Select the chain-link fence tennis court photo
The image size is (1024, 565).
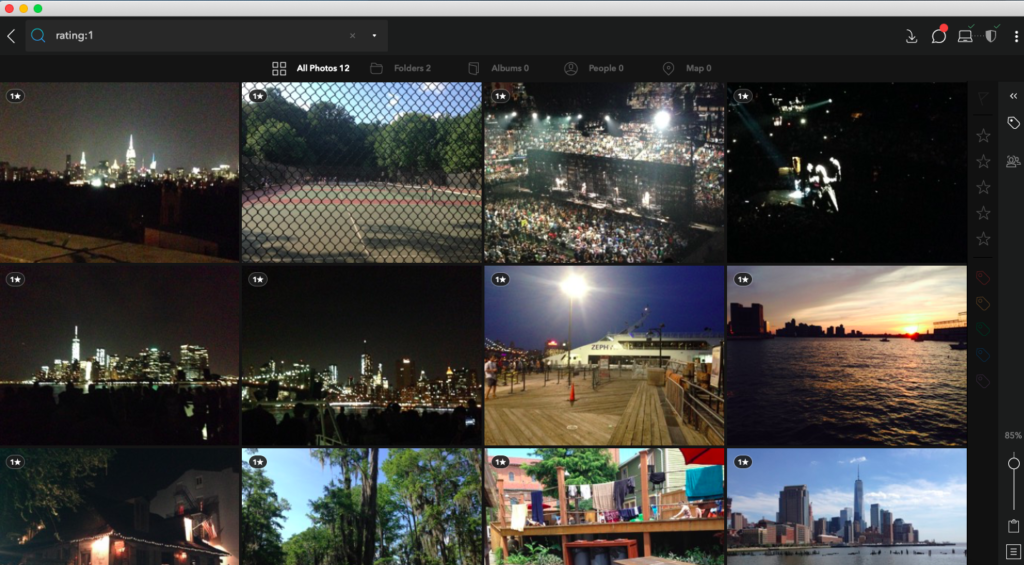pyautogui.click(x=362, y=172)
